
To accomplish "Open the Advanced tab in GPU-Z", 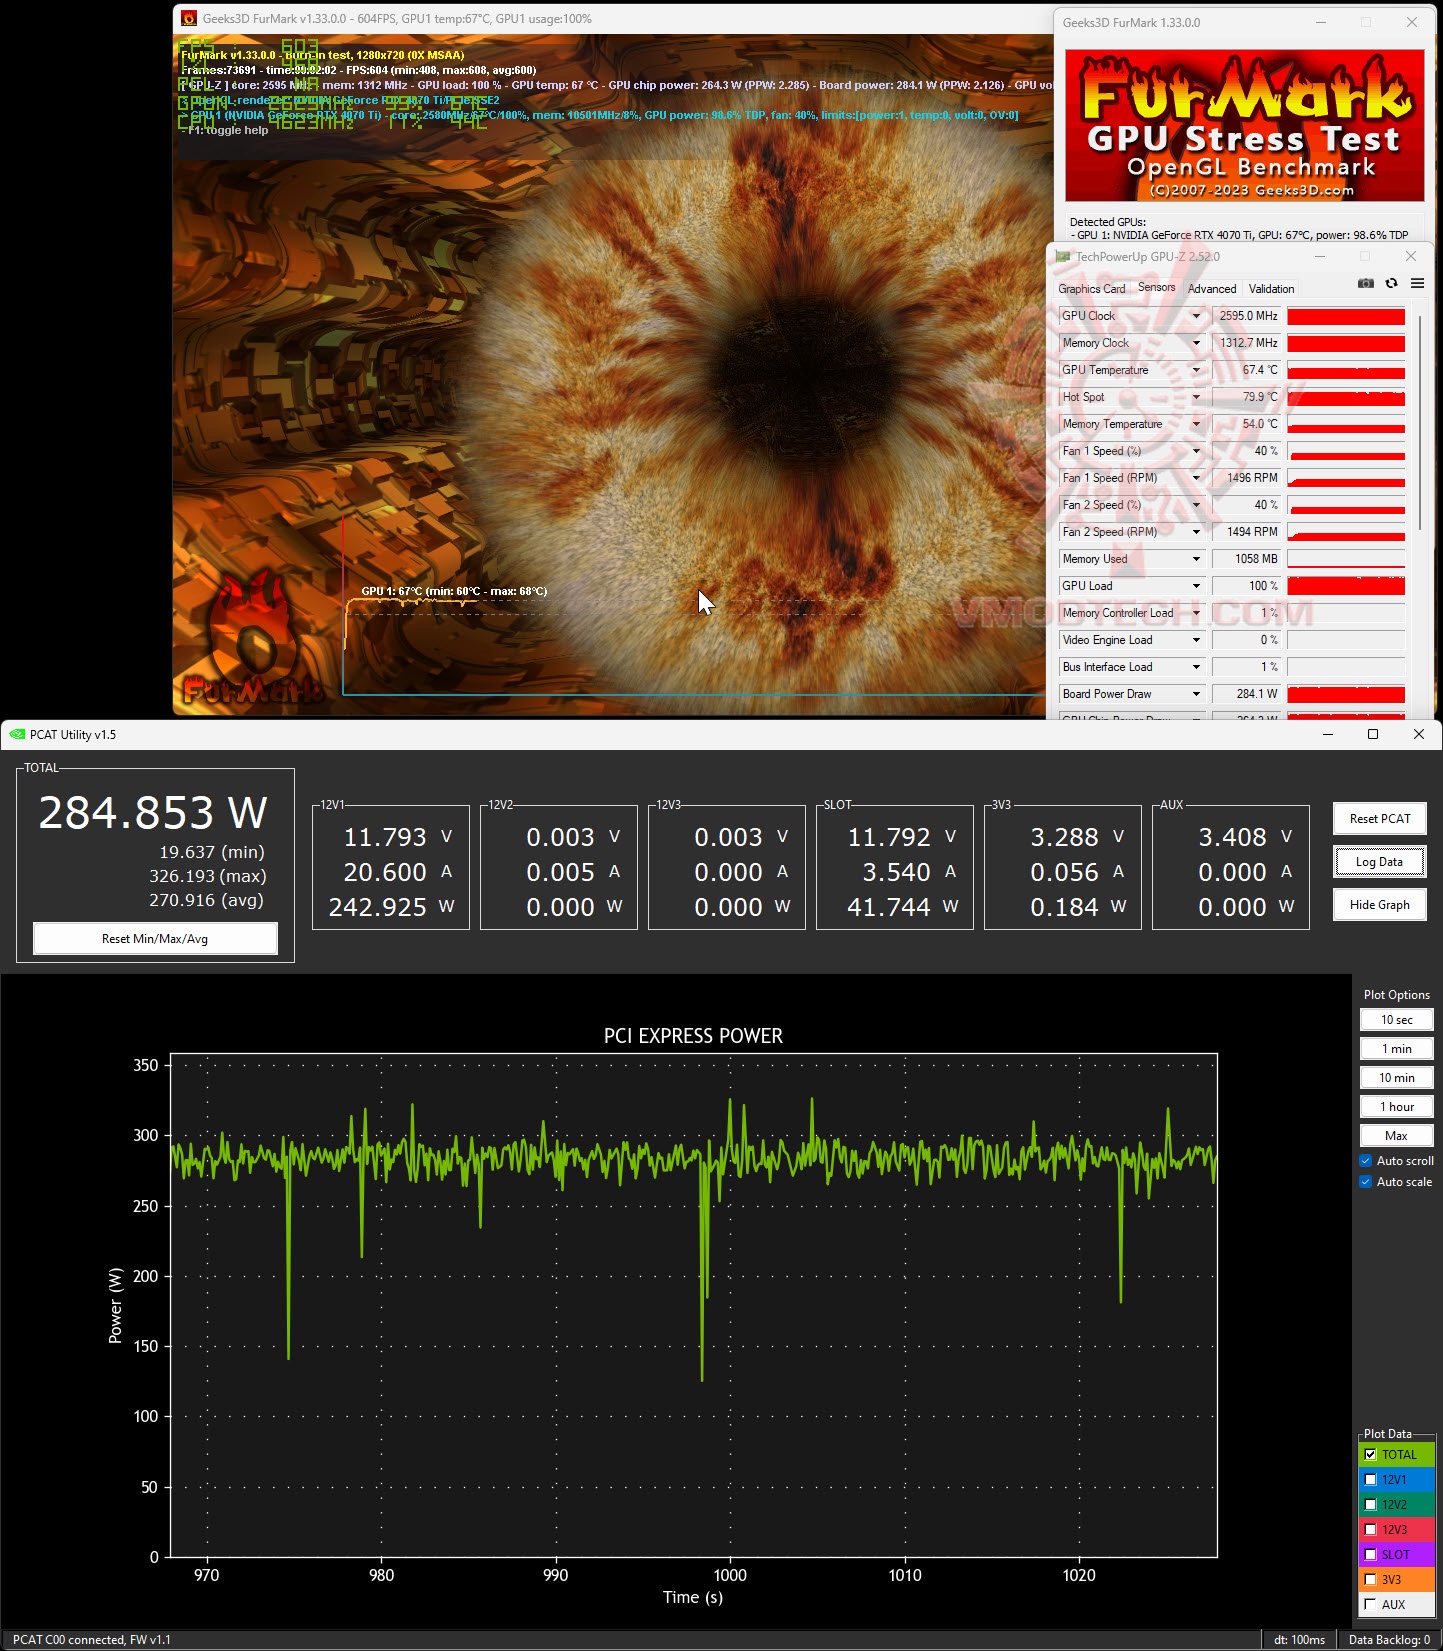I will (x=1212, y=289).
